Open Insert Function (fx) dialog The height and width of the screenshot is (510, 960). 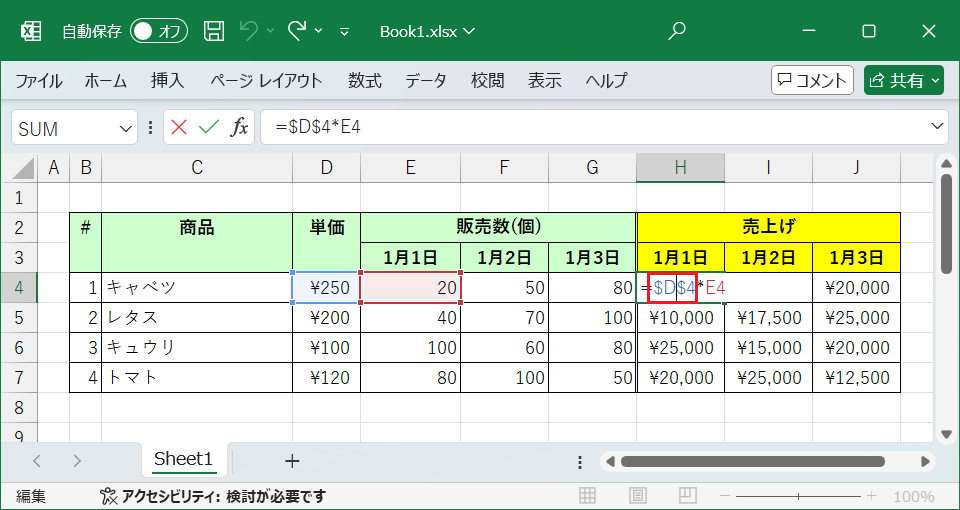point(239,127)
